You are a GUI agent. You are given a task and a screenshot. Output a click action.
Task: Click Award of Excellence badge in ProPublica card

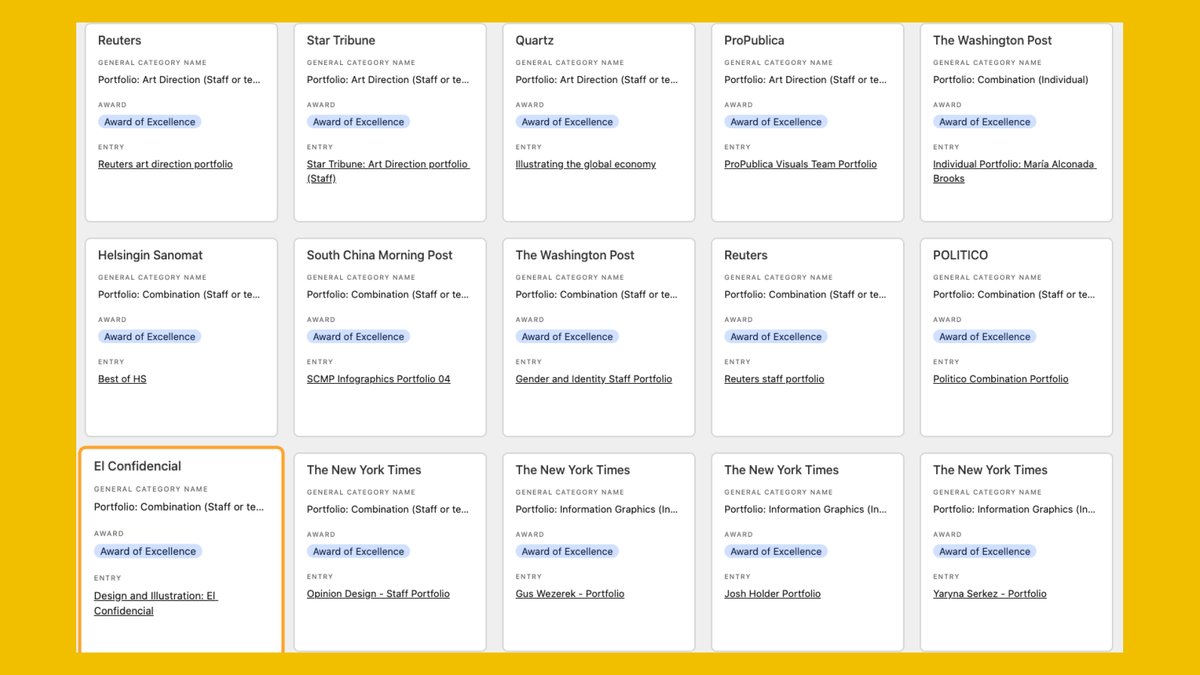[x=776, y=122]
